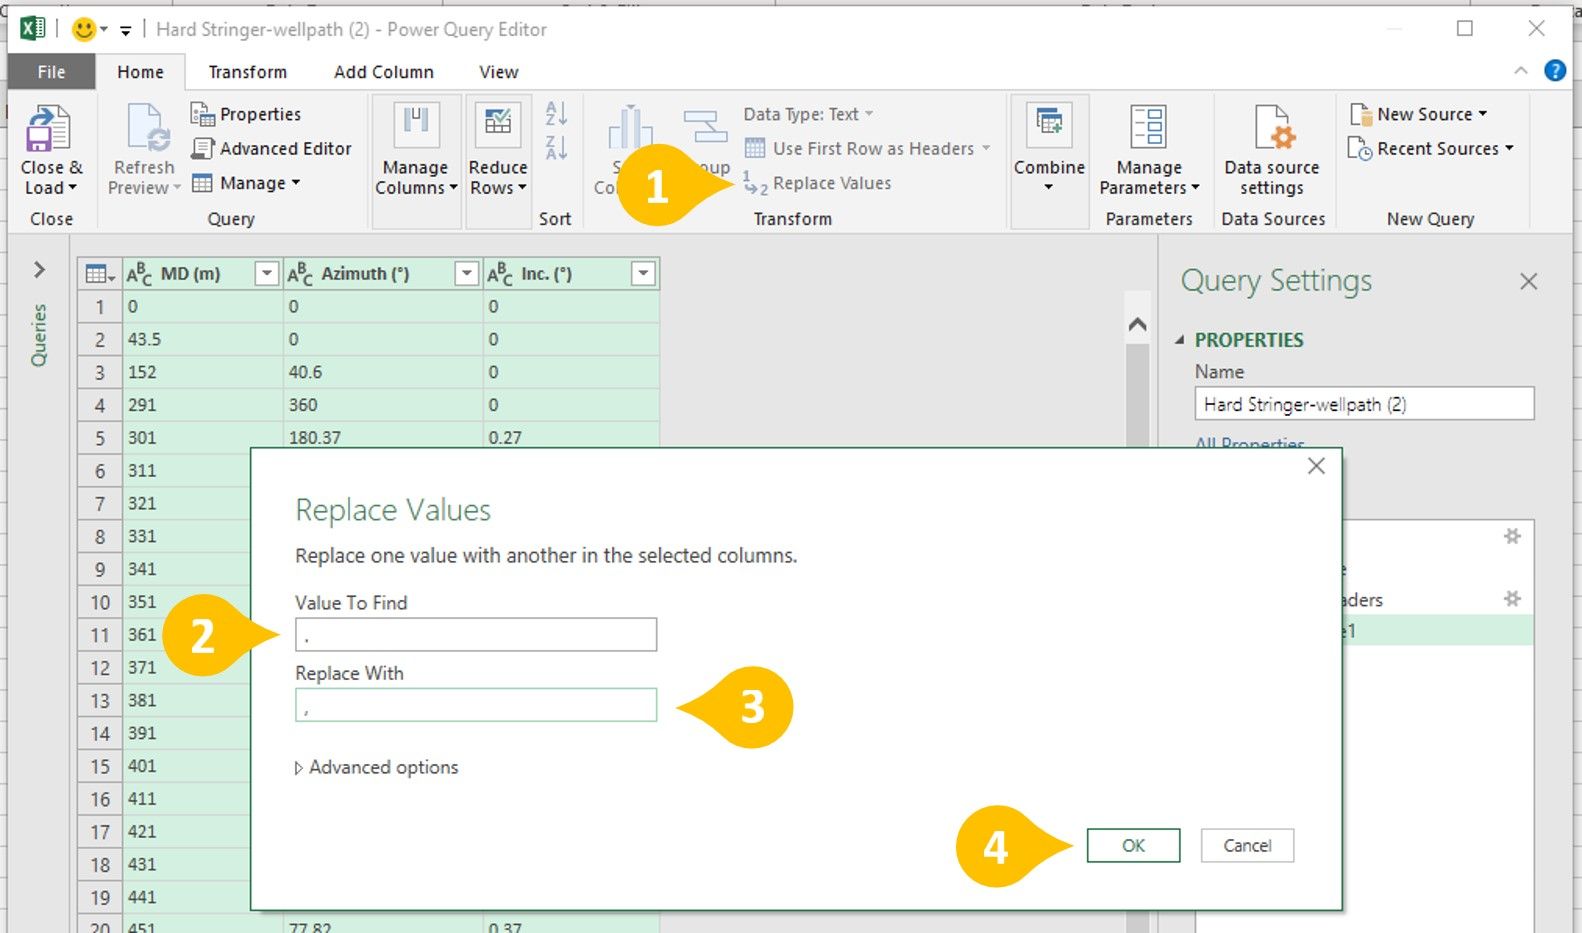Open the Inc. column filter dropdown
Image resolution: width=1582 pixels, height=933 pixels.
pyautogui.click(x=643, y=274)
